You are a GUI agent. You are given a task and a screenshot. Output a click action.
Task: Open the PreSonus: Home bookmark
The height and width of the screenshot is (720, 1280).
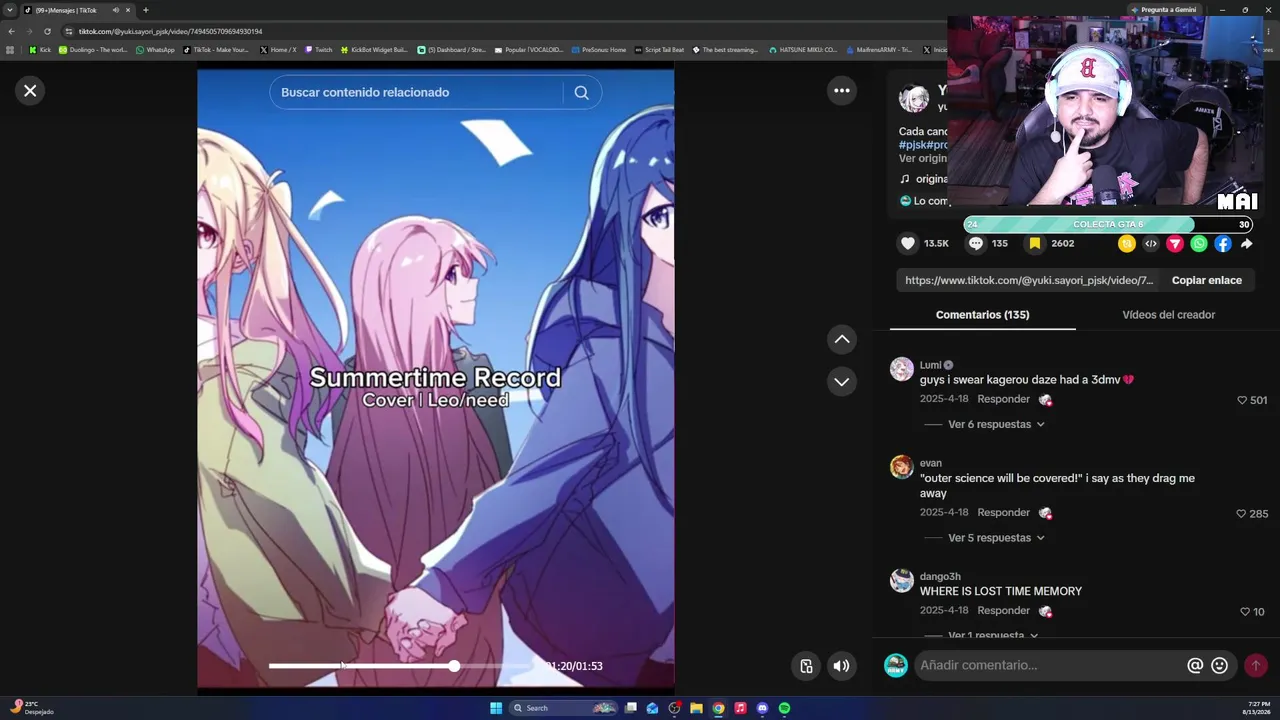[x=599, y=50]
